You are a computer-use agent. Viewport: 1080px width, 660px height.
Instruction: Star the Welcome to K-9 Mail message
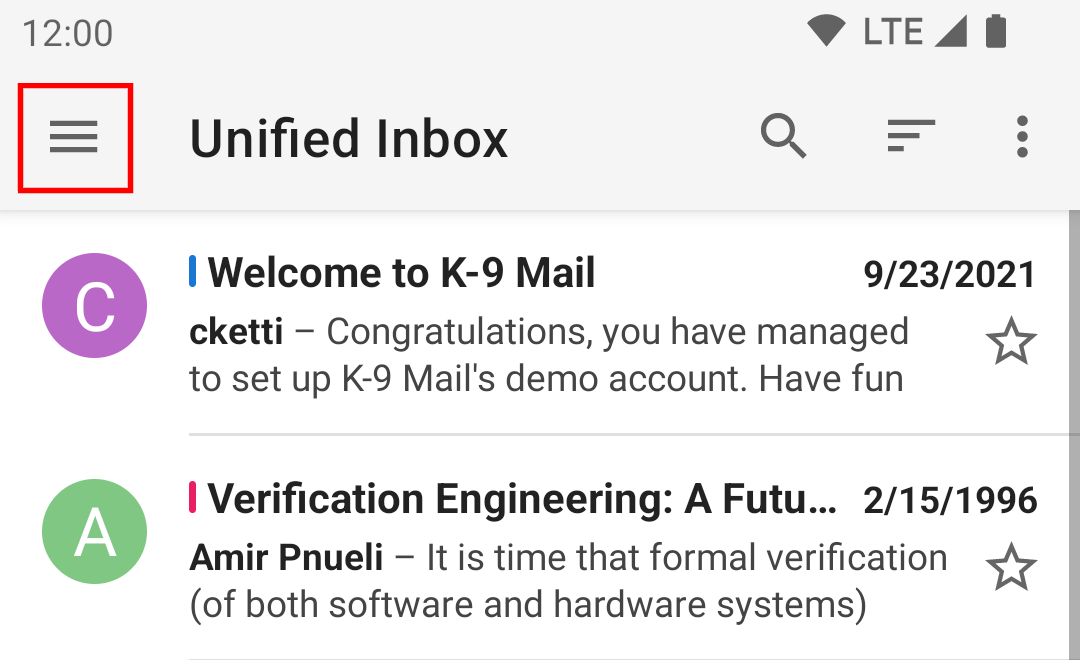1011,340
